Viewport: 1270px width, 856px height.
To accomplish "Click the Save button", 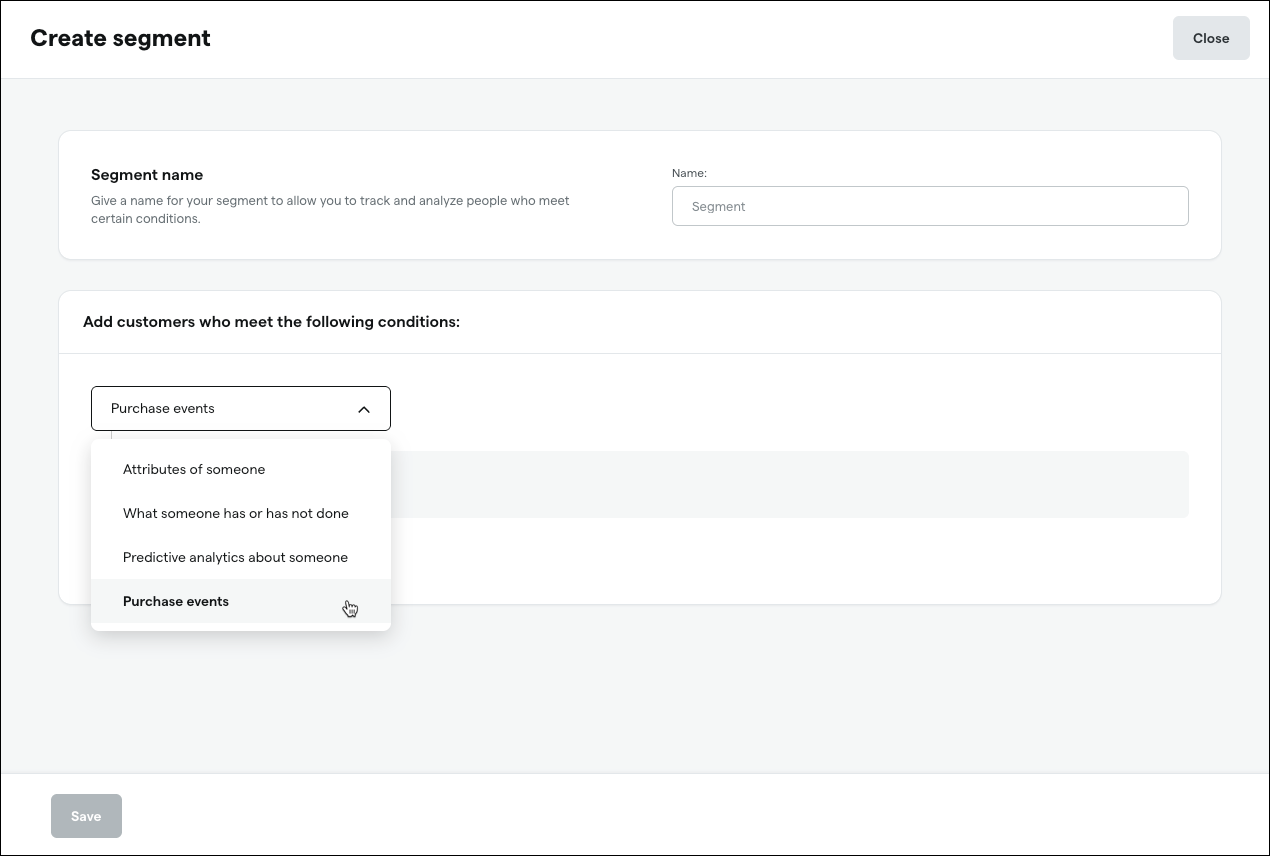I will (86, 816).
